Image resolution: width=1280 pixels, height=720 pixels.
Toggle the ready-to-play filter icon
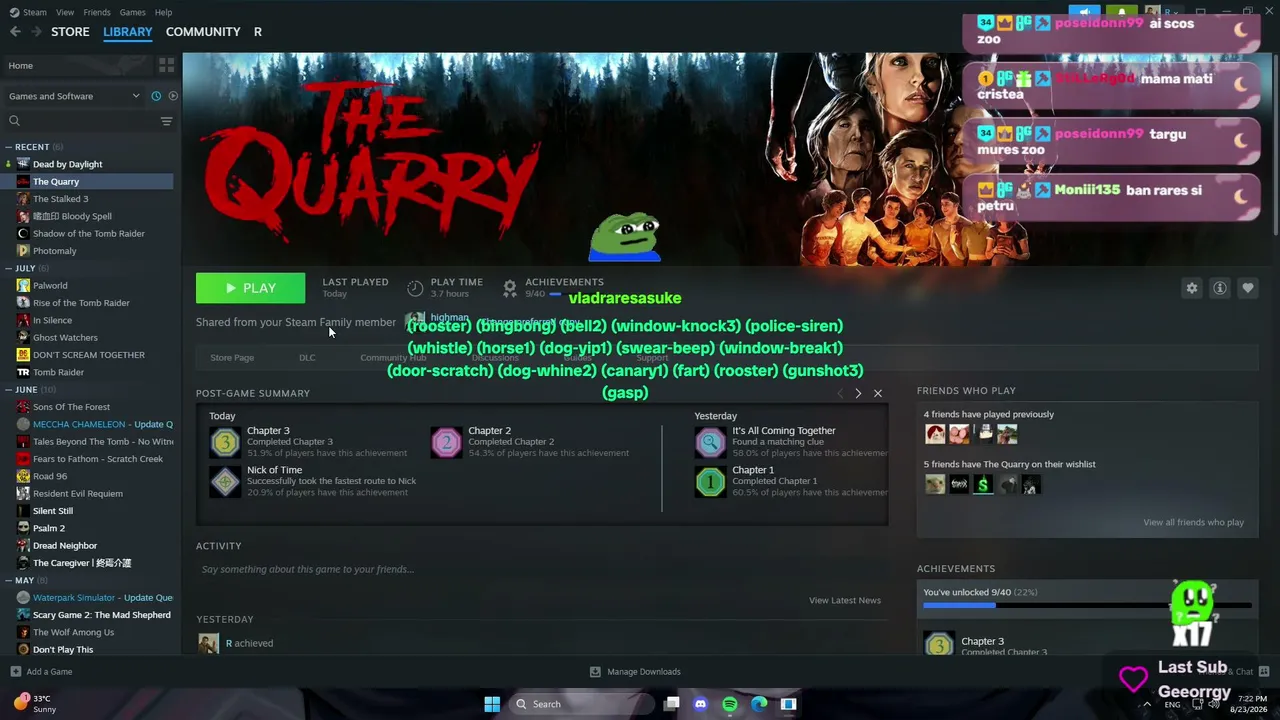(173, 96)
